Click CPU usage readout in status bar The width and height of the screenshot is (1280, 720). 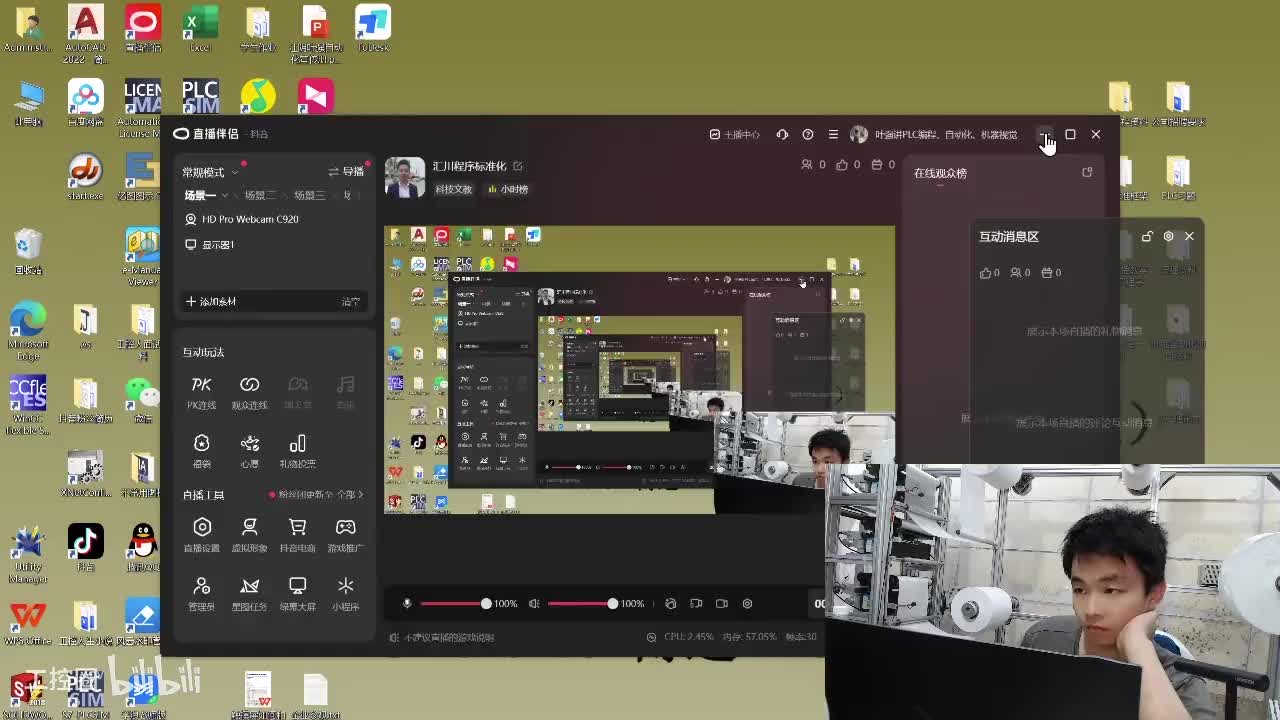(x=688, y=637)
